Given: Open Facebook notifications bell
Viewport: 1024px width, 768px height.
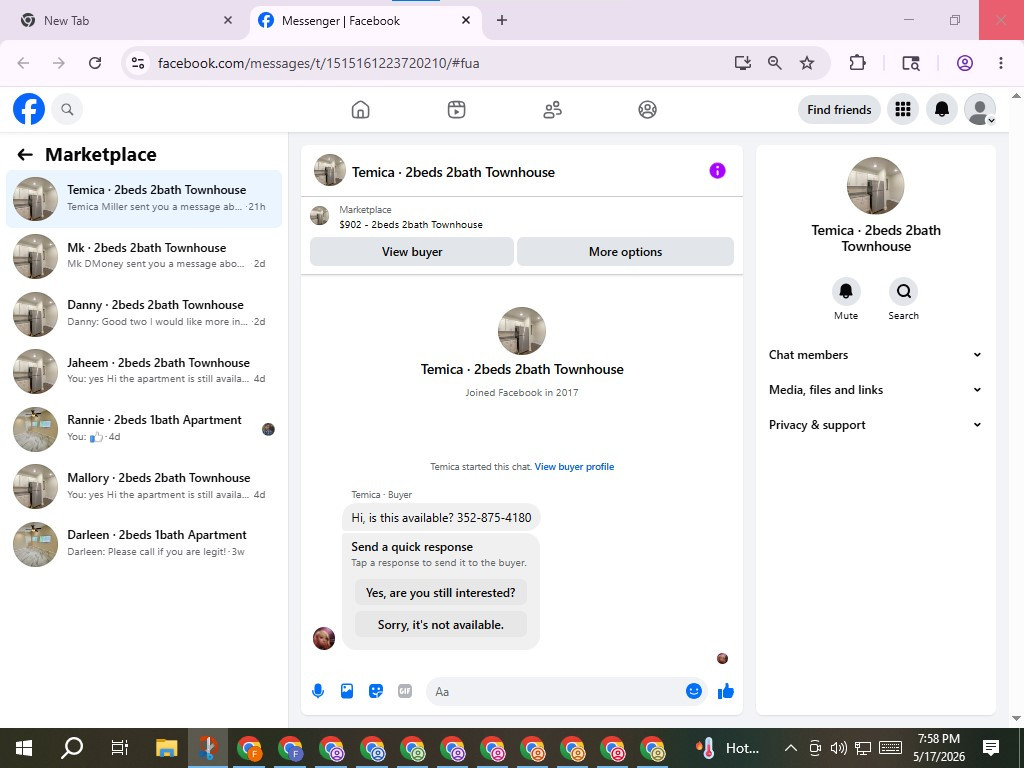Looking at the screenshot, I should pos(942,109).
